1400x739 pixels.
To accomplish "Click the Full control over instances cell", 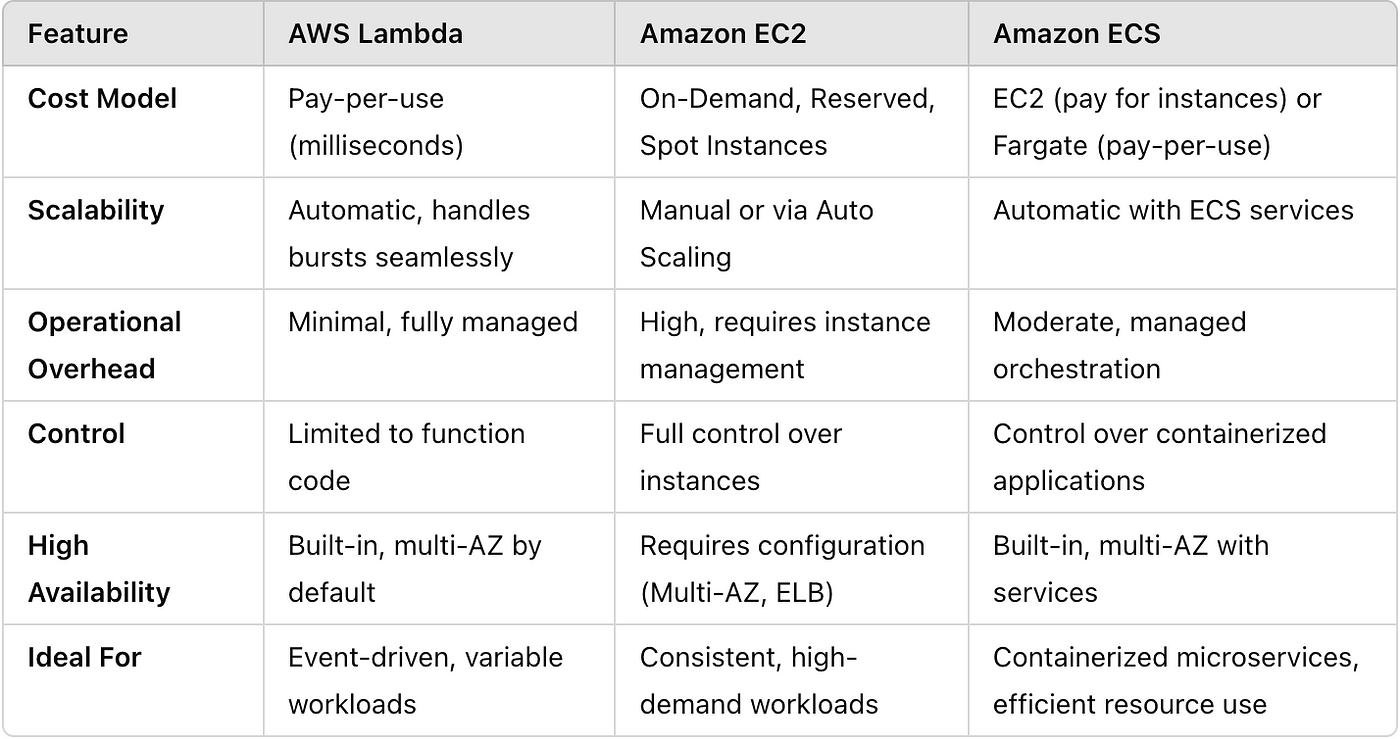I will pyautogui.click(x=740, y=457).
